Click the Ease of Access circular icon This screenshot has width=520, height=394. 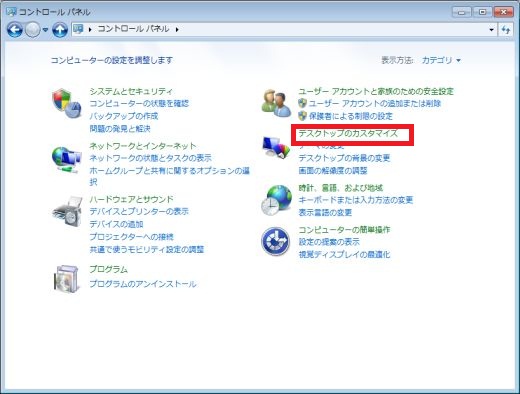[275, 241]
